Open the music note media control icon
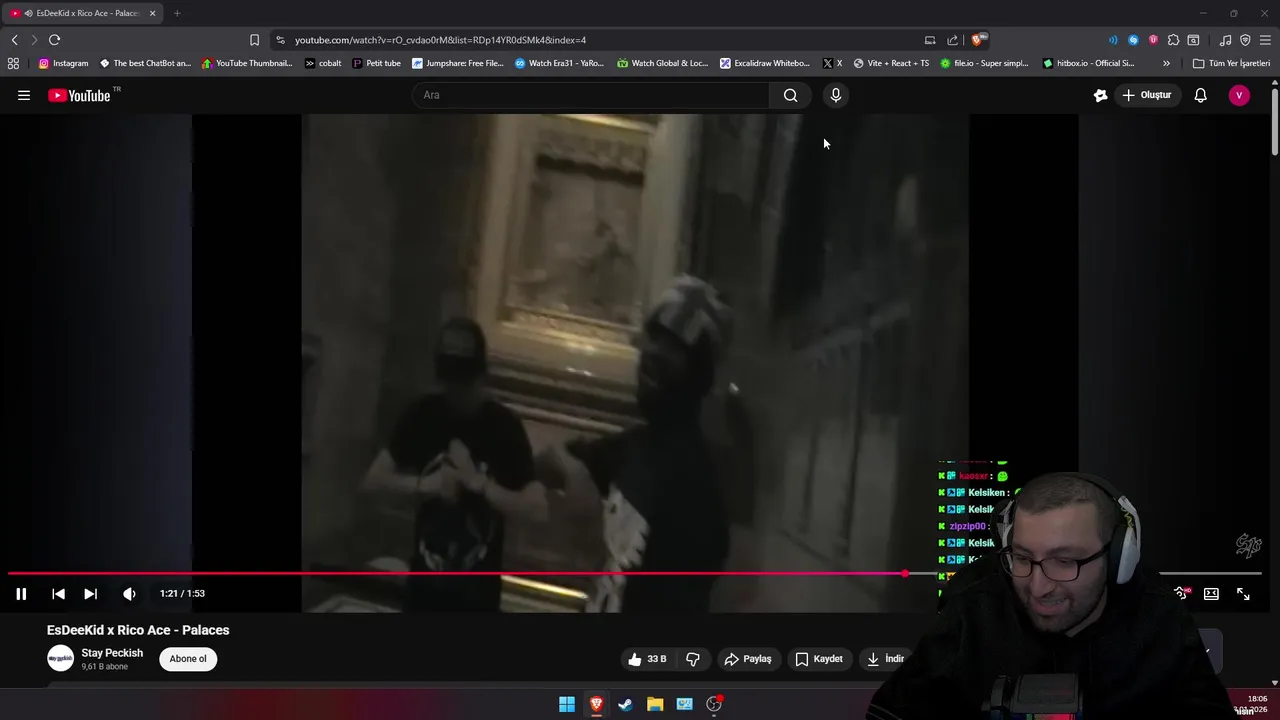Screen dimensions: 1280x720 (1225, 40)
